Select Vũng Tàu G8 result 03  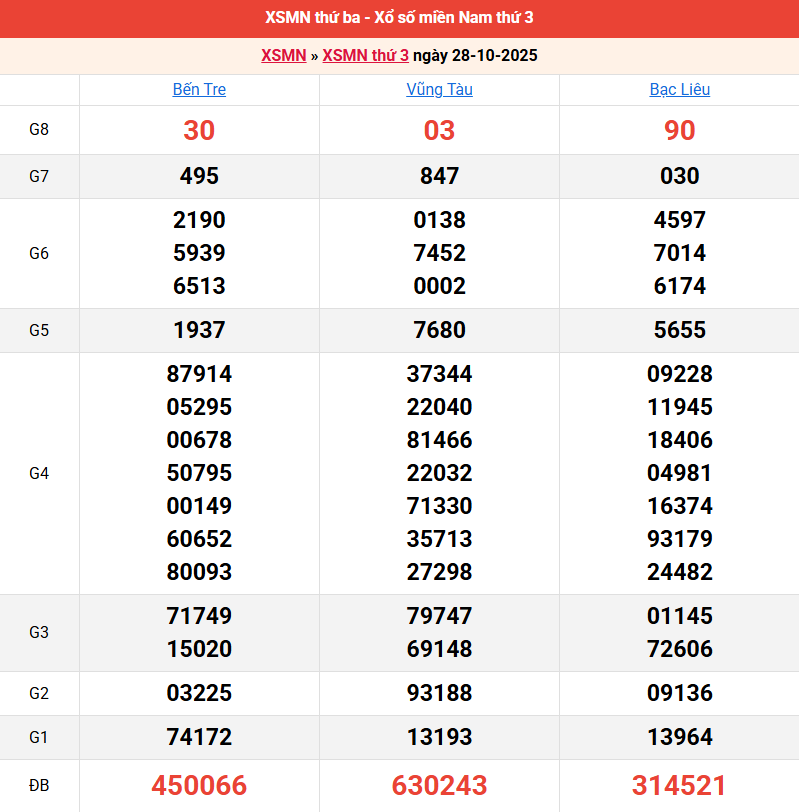[x=439, y=130]
